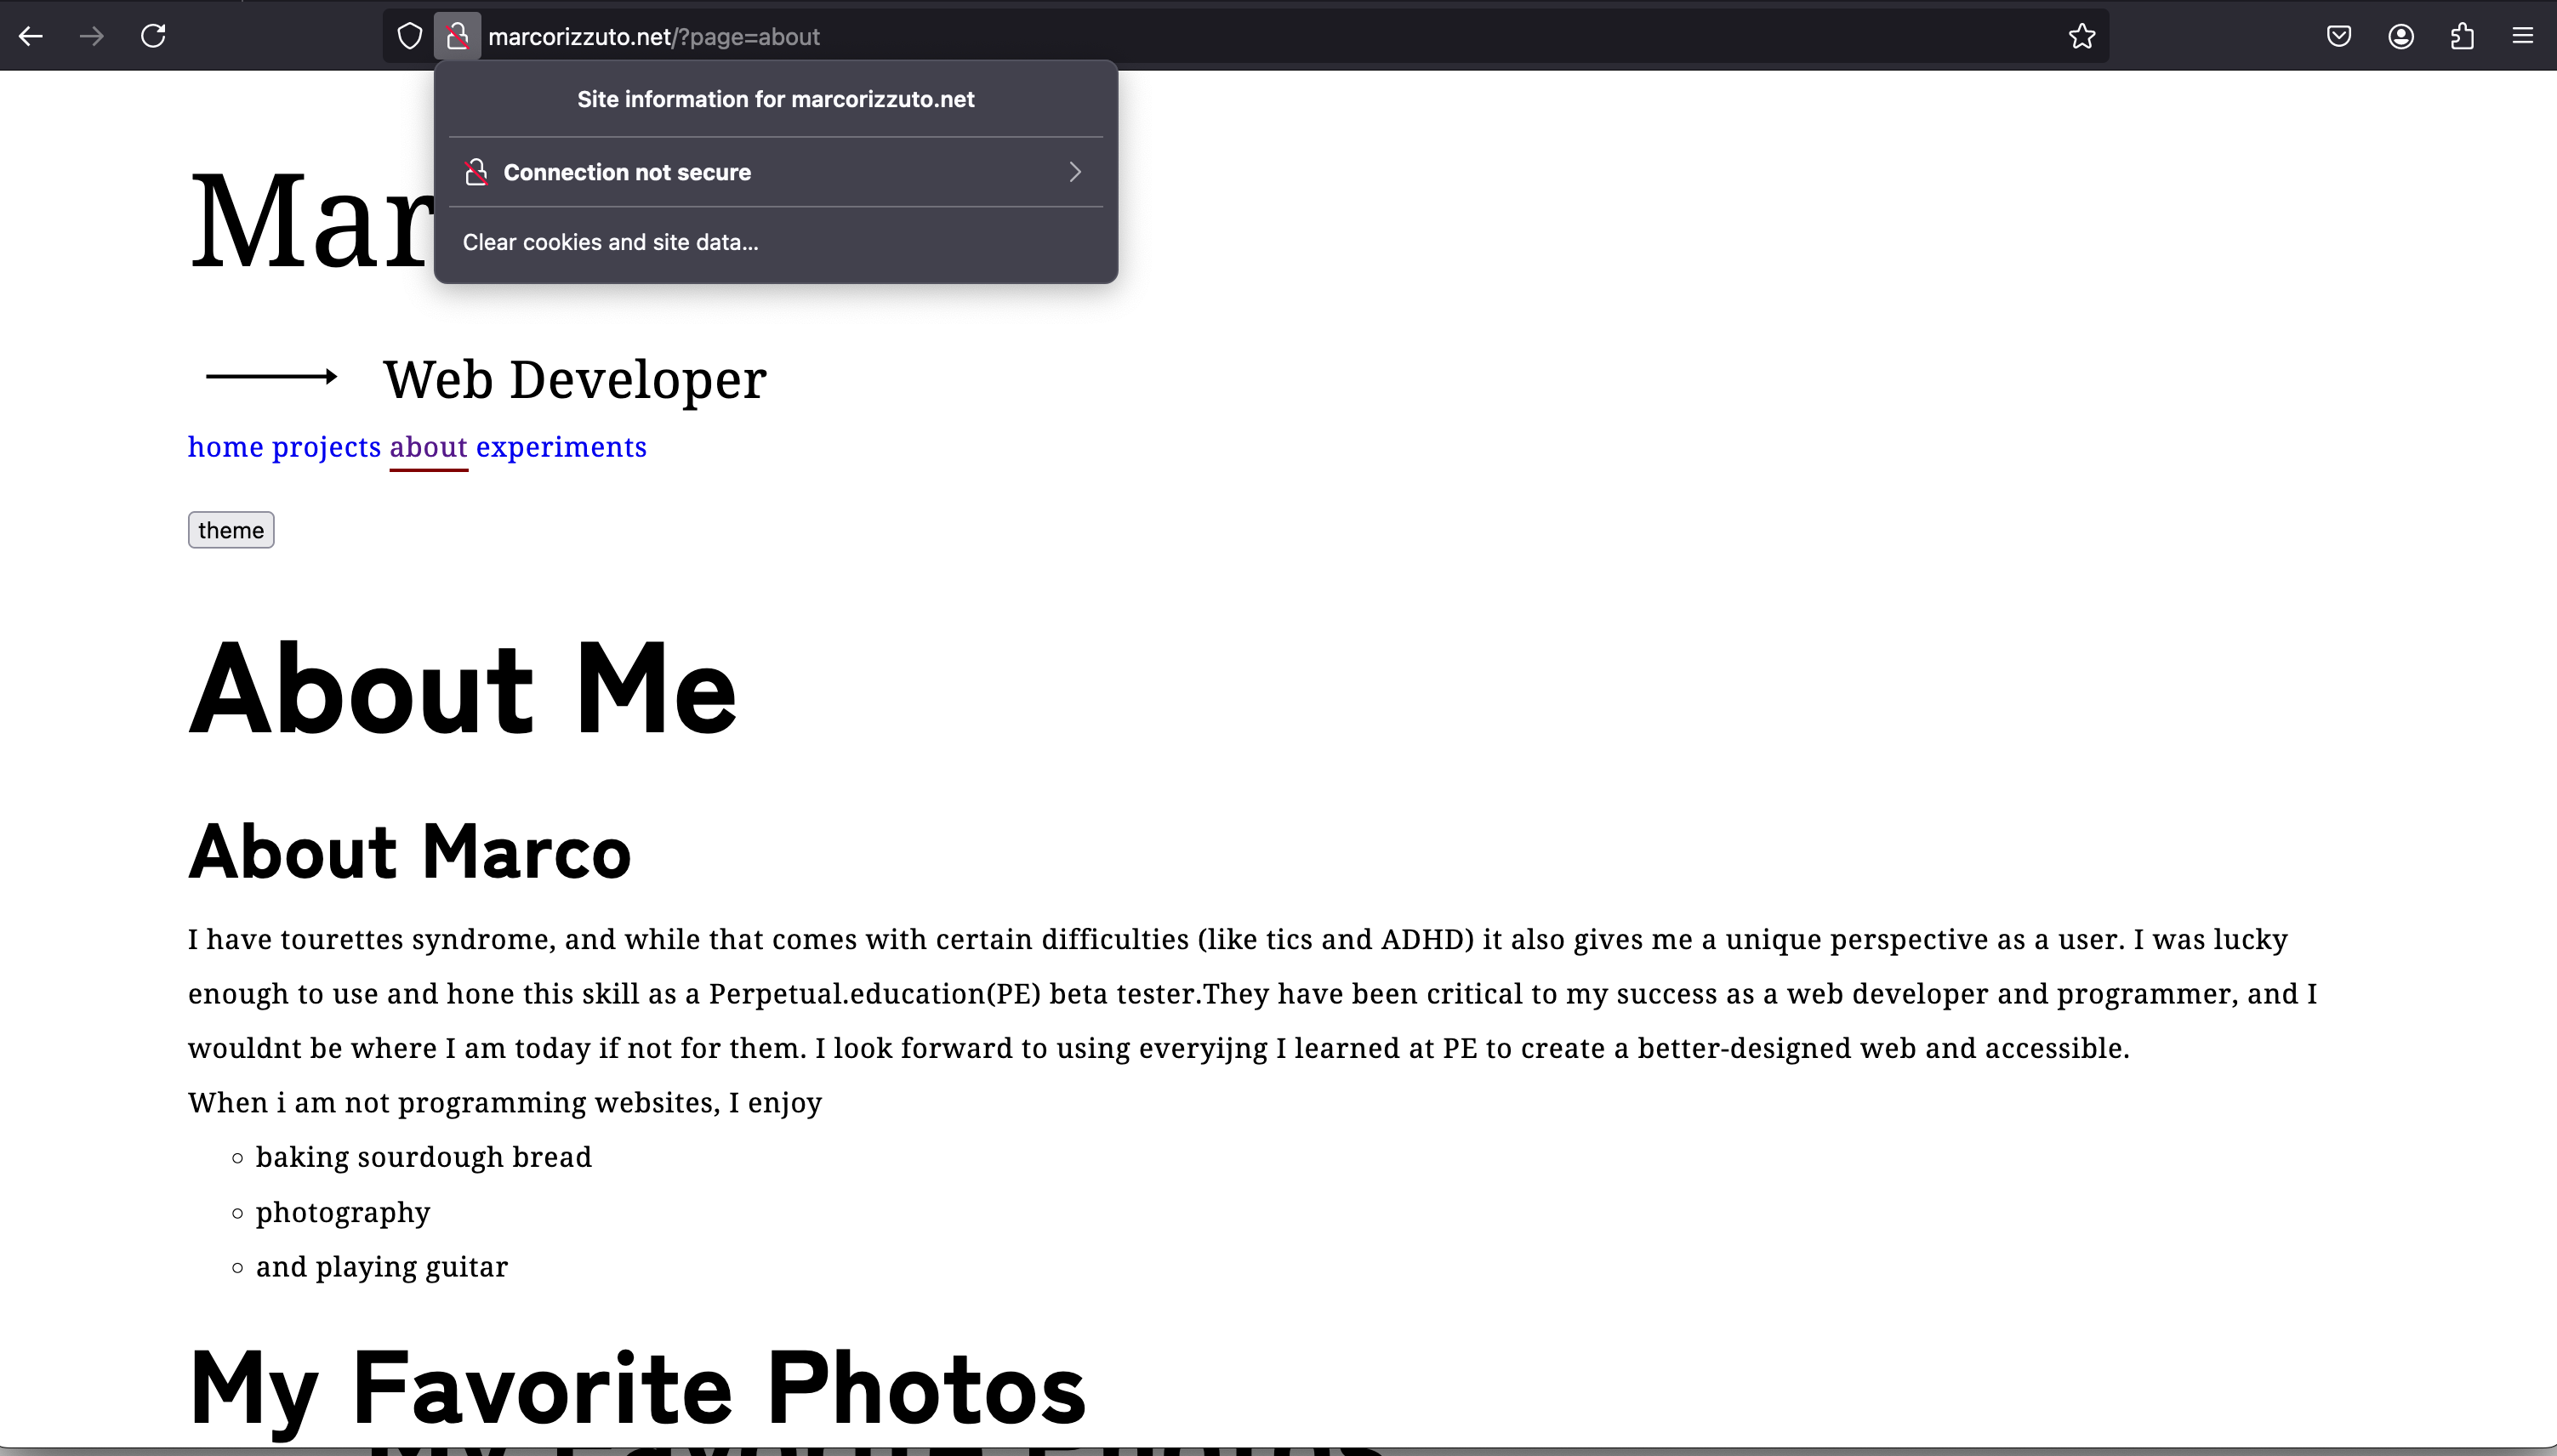
Task: Click the chevron beside Connection not secure
Action: point(1075,172)
